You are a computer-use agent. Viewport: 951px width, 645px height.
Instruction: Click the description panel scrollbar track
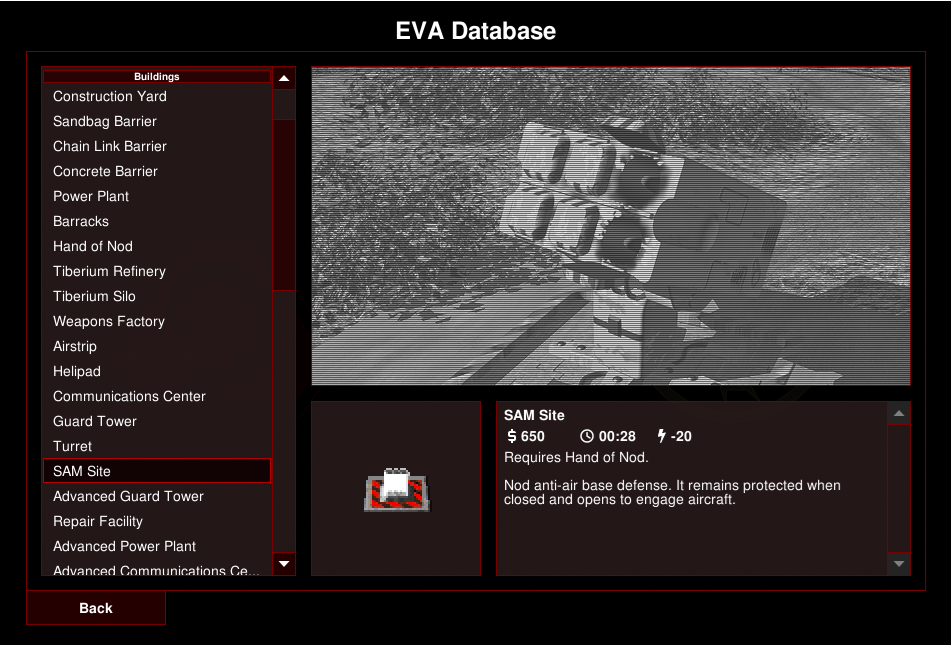pos(899,488)
